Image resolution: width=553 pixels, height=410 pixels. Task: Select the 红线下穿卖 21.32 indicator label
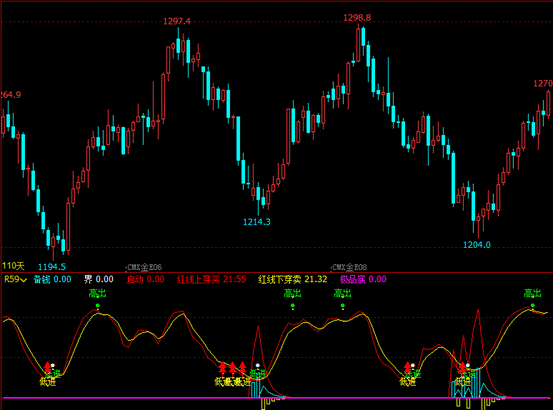(x=293, y=280)
